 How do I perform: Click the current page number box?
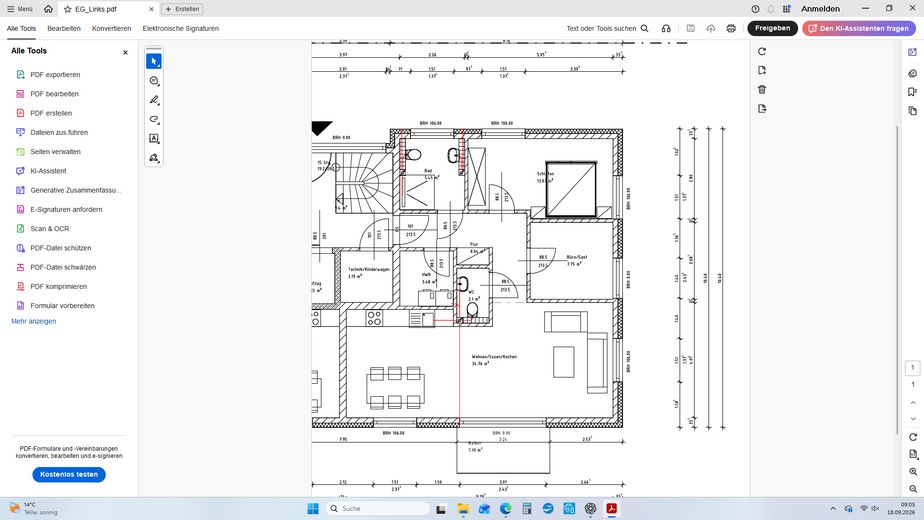coord(913,368)
